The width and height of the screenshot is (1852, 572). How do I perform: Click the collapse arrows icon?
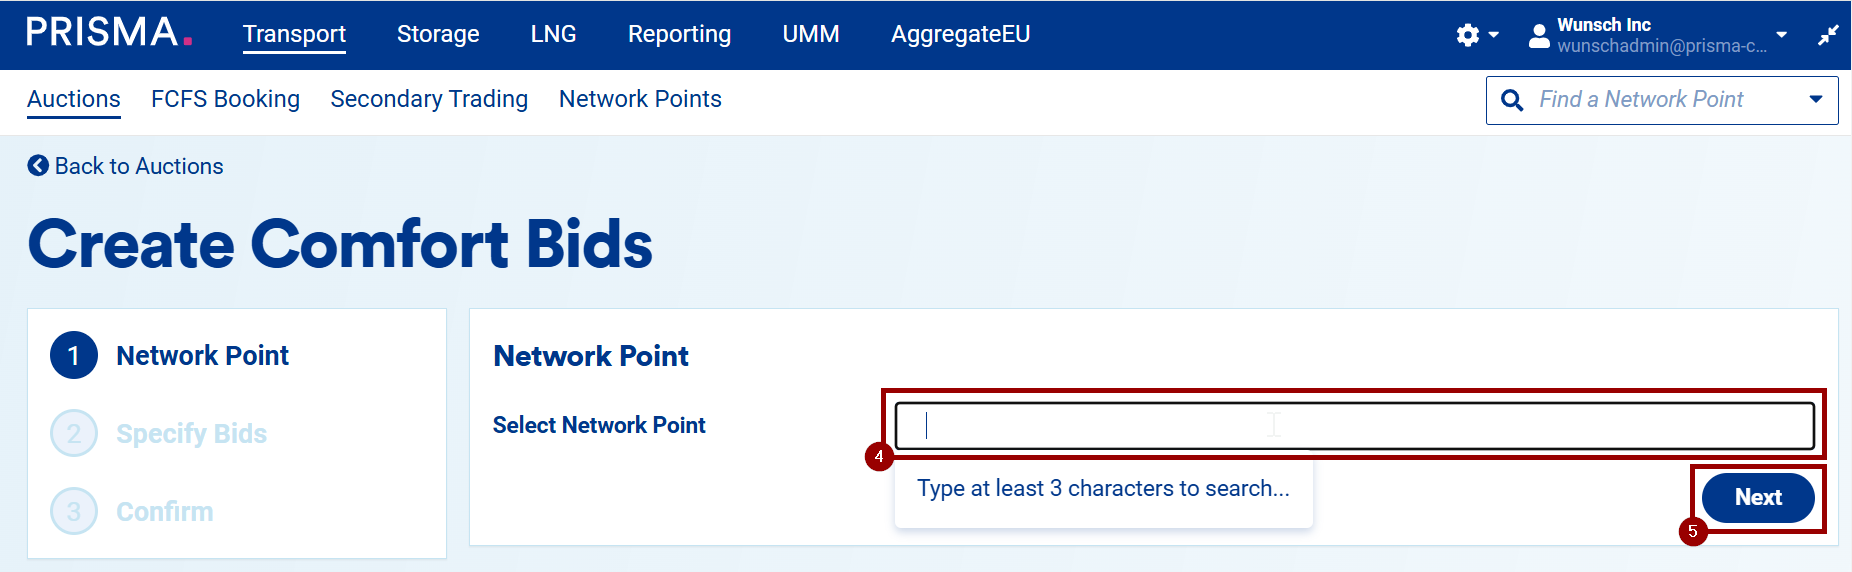(x=1828, y=36)
